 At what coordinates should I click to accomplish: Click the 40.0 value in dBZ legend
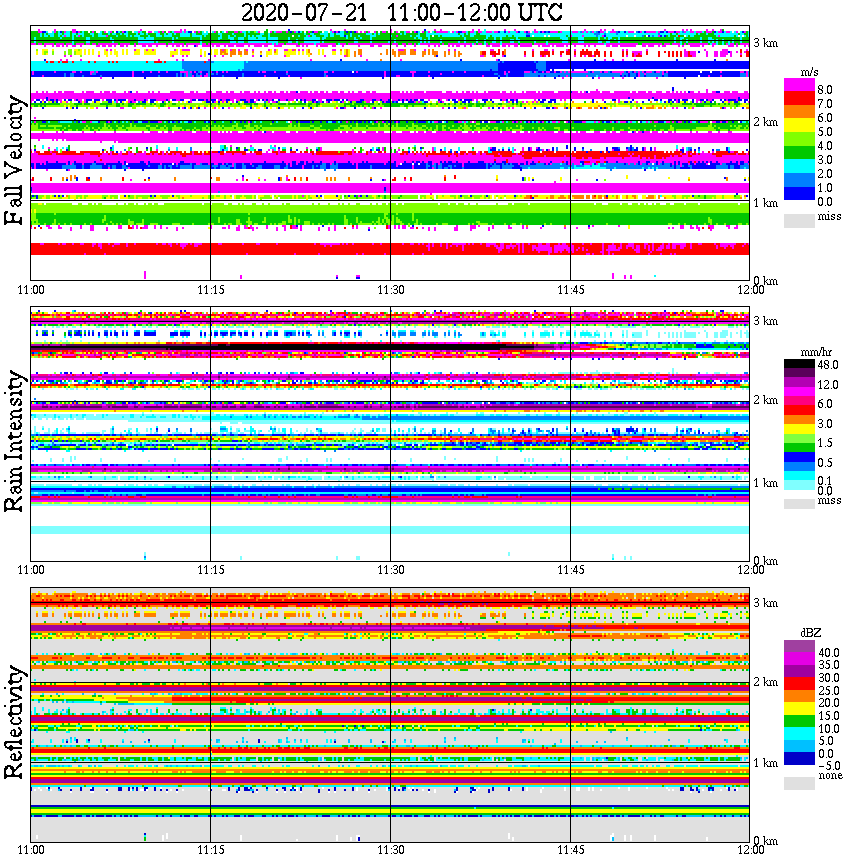click(x=829, y=653)
